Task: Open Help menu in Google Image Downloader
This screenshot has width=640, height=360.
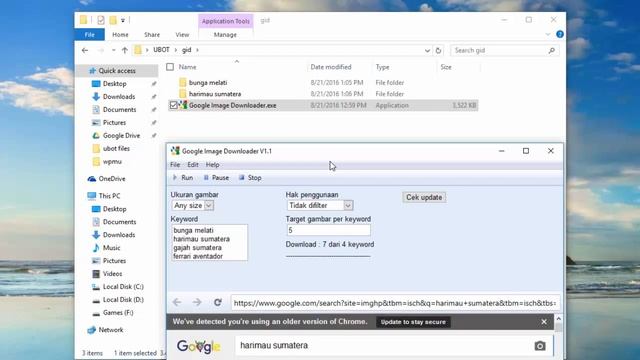Action: pos(212,165)
